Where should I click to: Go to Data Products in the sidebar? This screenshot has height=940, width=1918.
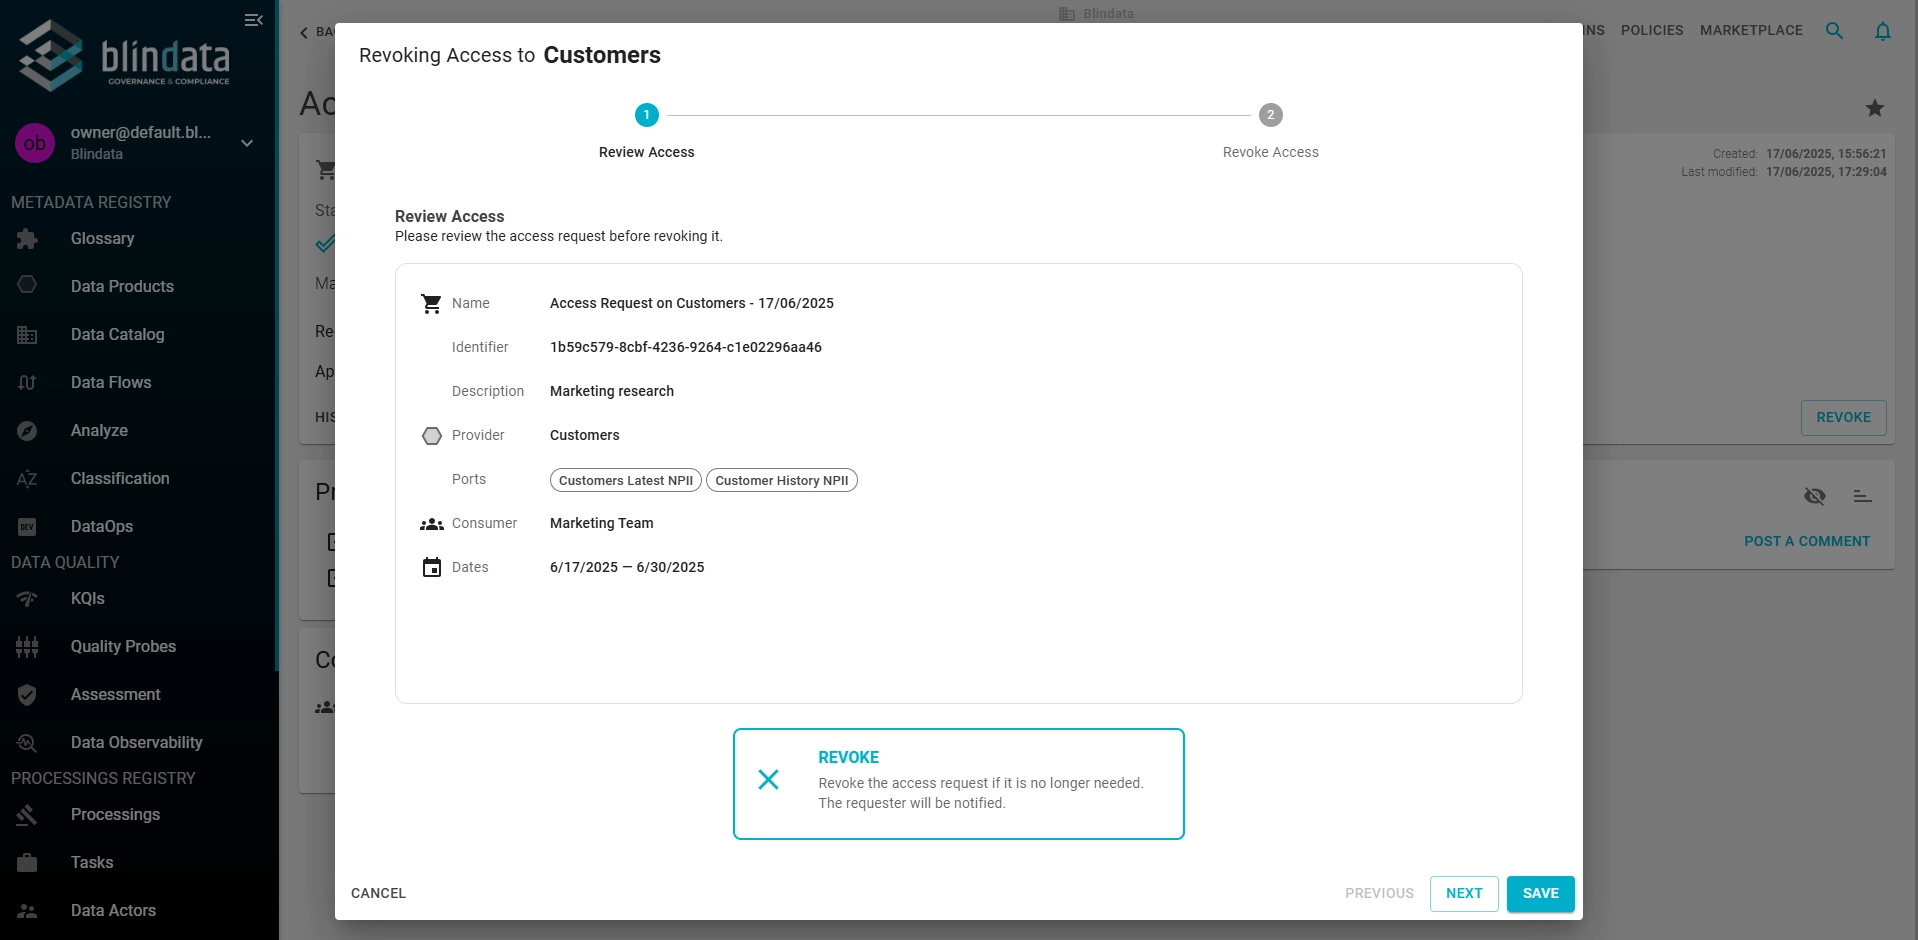coord(122,286)
